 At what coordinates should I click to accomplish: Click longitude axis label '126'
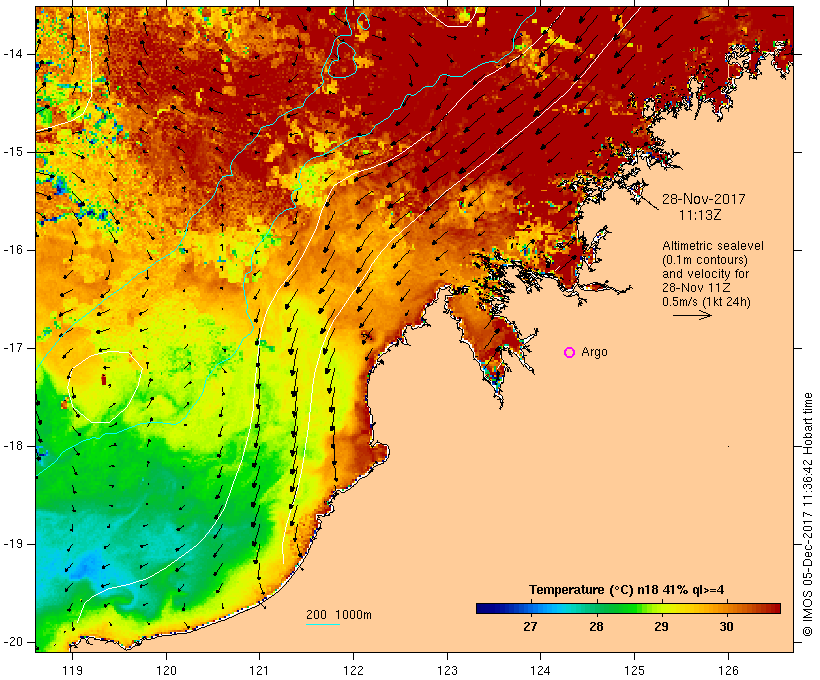click(728, 670)
